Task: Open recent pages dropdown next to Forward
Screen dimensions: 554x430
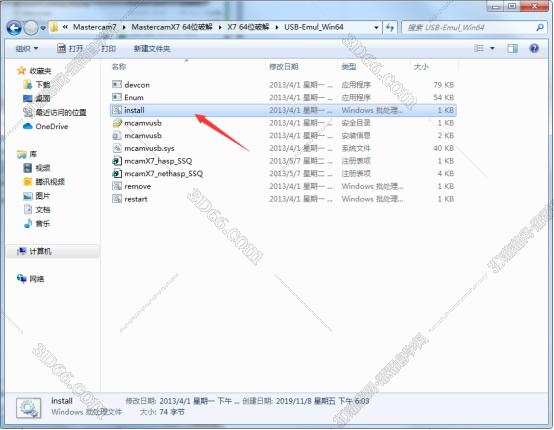Action: [x=43, y=28]
